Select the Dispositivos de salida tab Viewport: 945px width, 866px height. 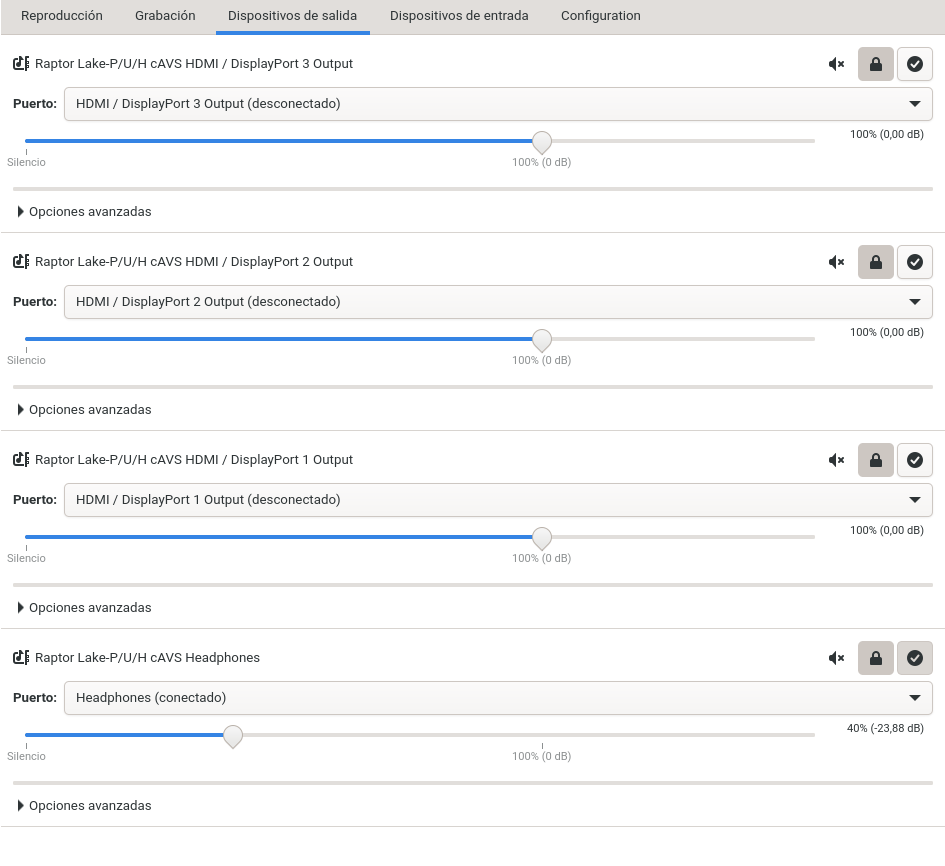(292, 16)
